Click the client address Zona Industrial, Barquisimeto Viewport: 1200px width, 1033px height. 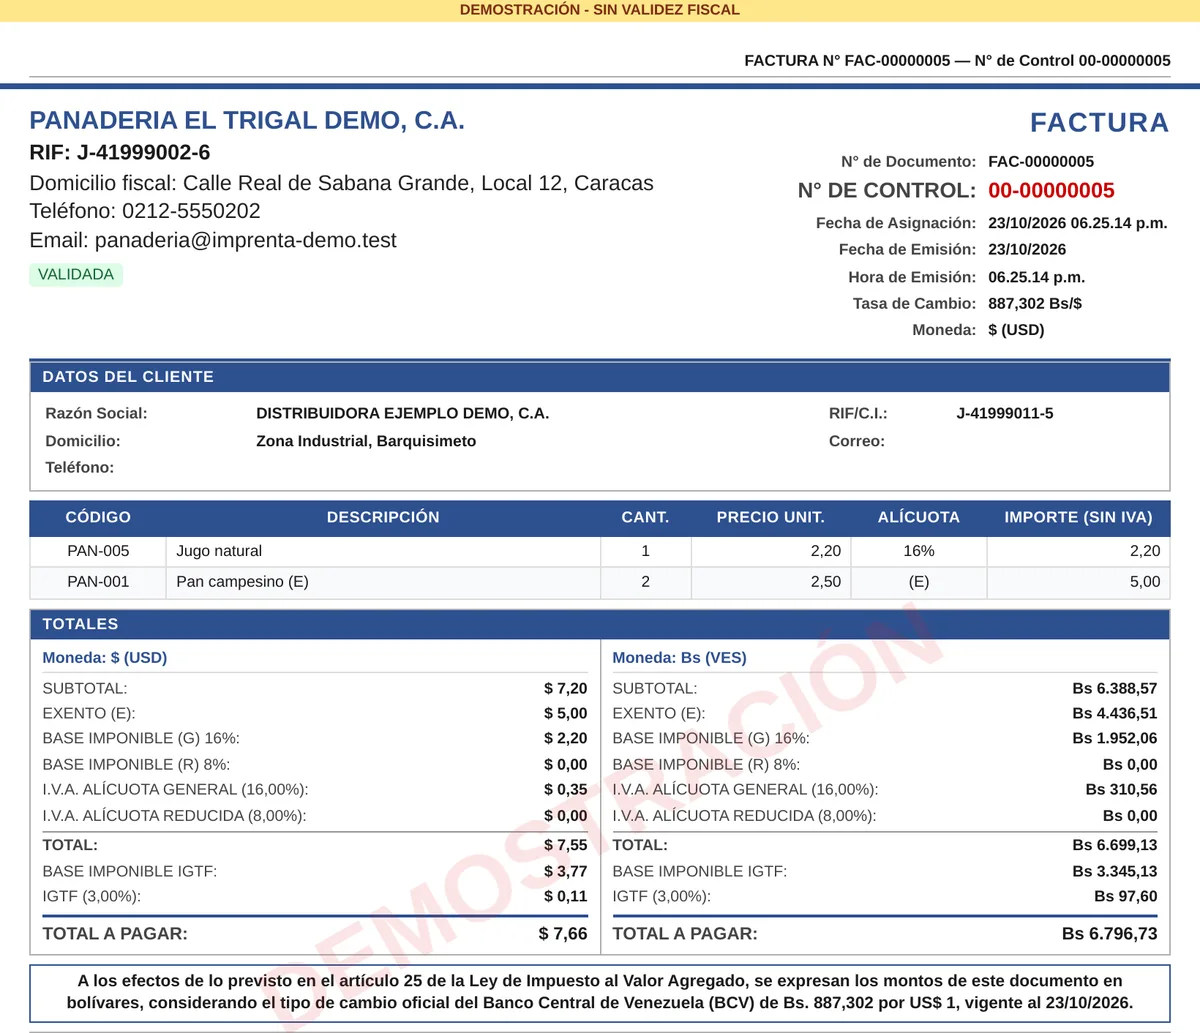[x=366, y=441]
